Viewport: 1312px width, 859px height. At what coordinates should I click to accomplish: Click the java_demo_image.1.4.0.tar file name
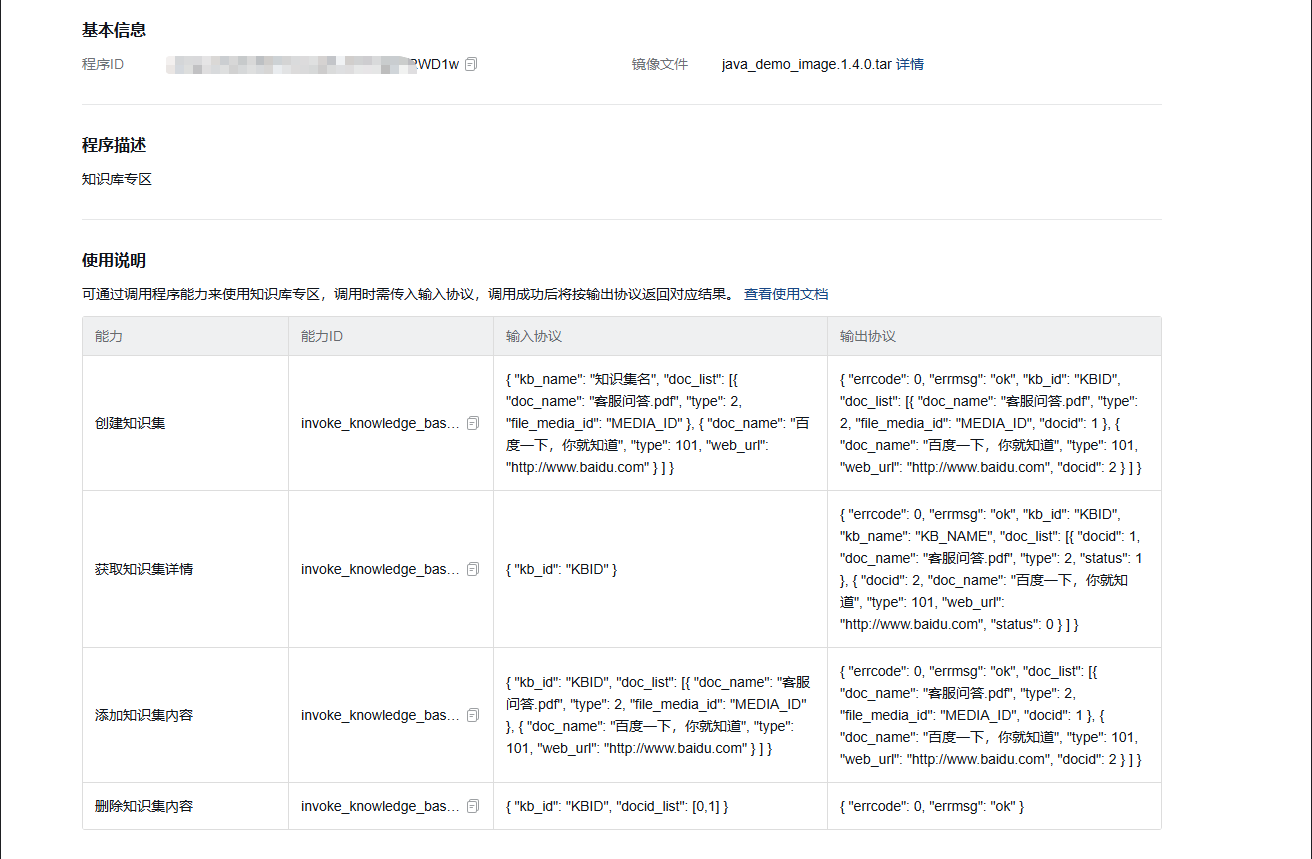806,64
